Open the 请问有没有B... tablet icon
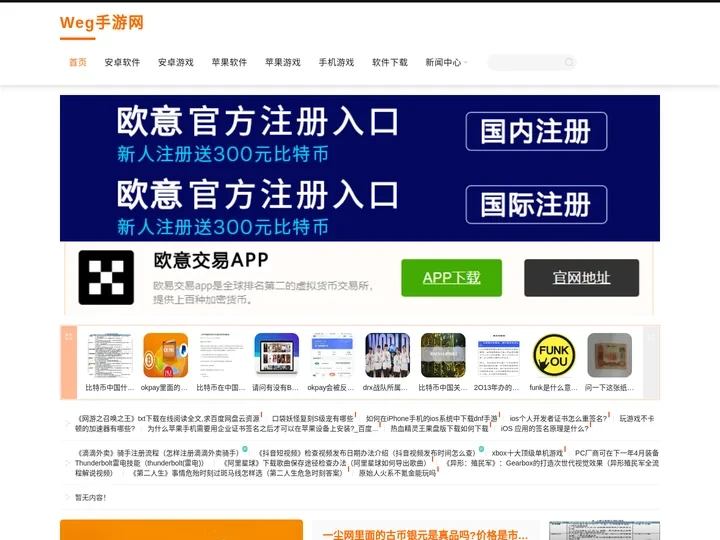 (x=276, y=355)
